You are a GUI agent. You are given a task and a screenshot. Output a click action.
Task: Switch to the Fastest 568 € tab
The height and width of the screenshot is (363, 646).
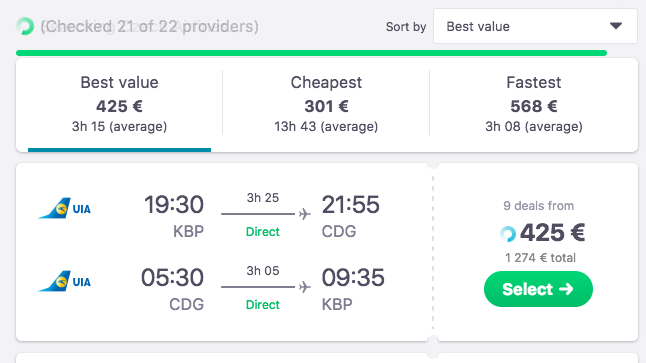[x=534, y=104]
